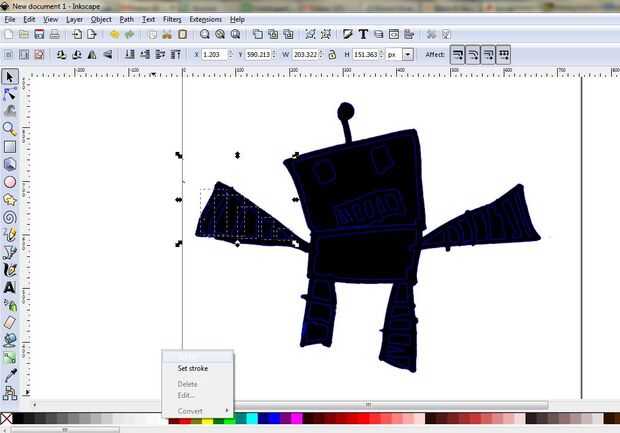Open the Fill and Stroke dialog icon
The height and width of the screenshot is (433, 620).
click(348, 34)
